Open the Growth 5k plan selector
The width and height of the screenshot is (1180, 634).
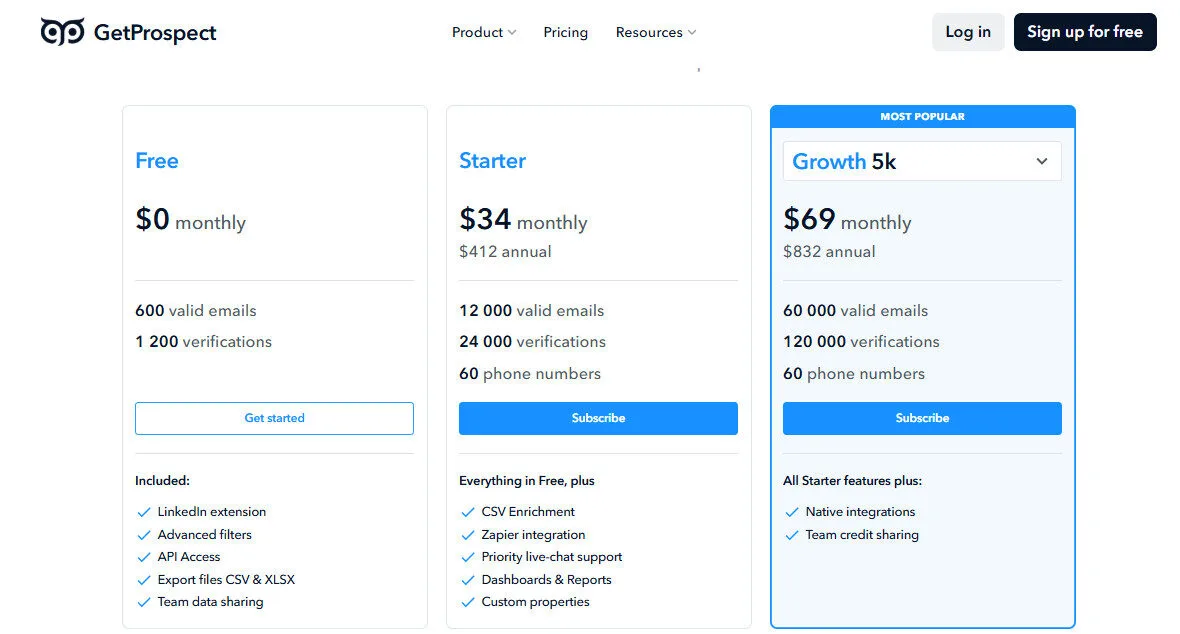(921, 161)
